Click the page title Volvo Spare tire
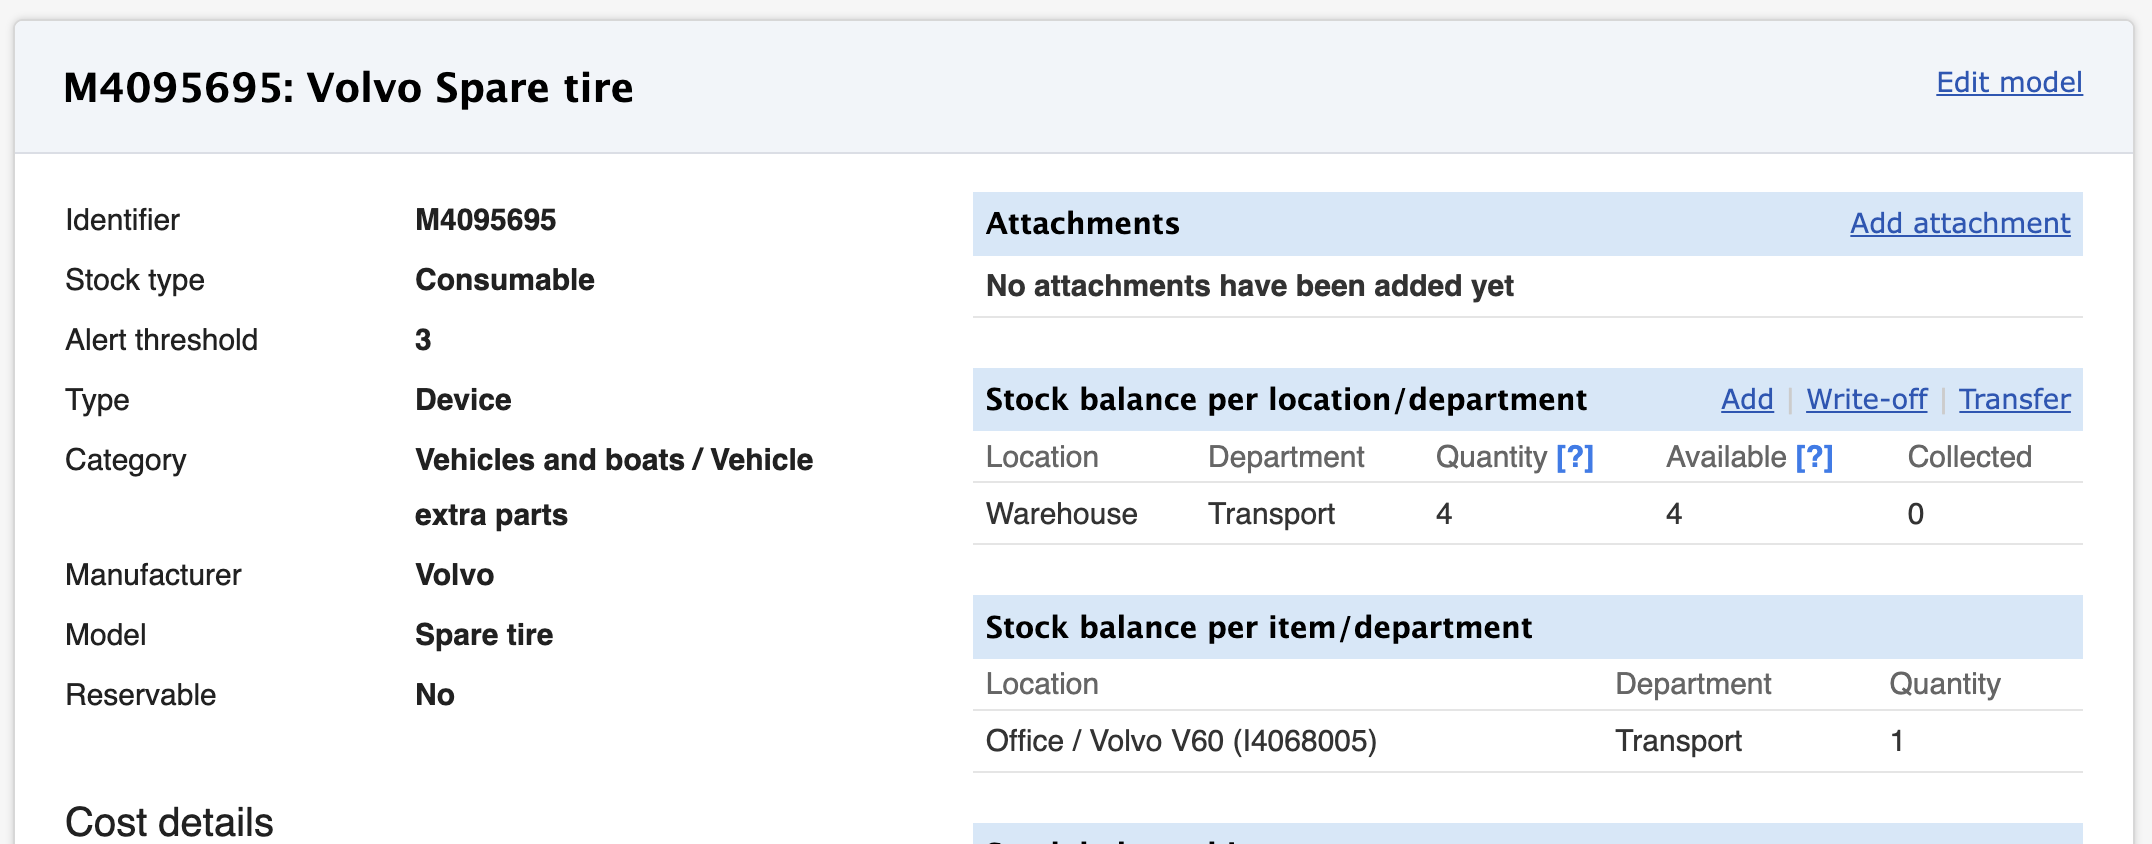This screenshot has height=844, width=2152. click(x=348, y=88)
